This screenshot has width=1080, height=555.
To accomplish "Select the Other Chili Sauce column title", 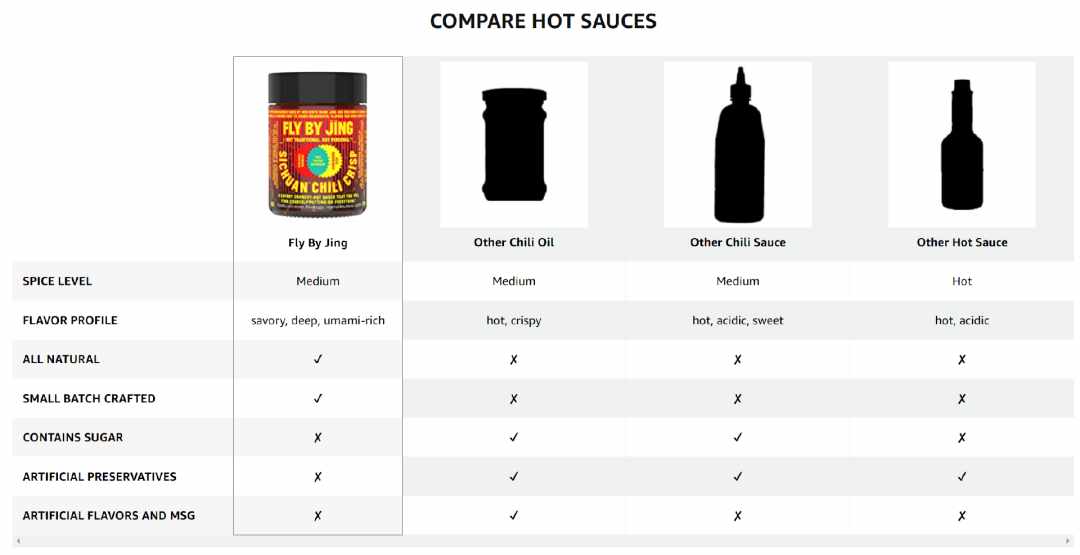I will tap(738, 242).
